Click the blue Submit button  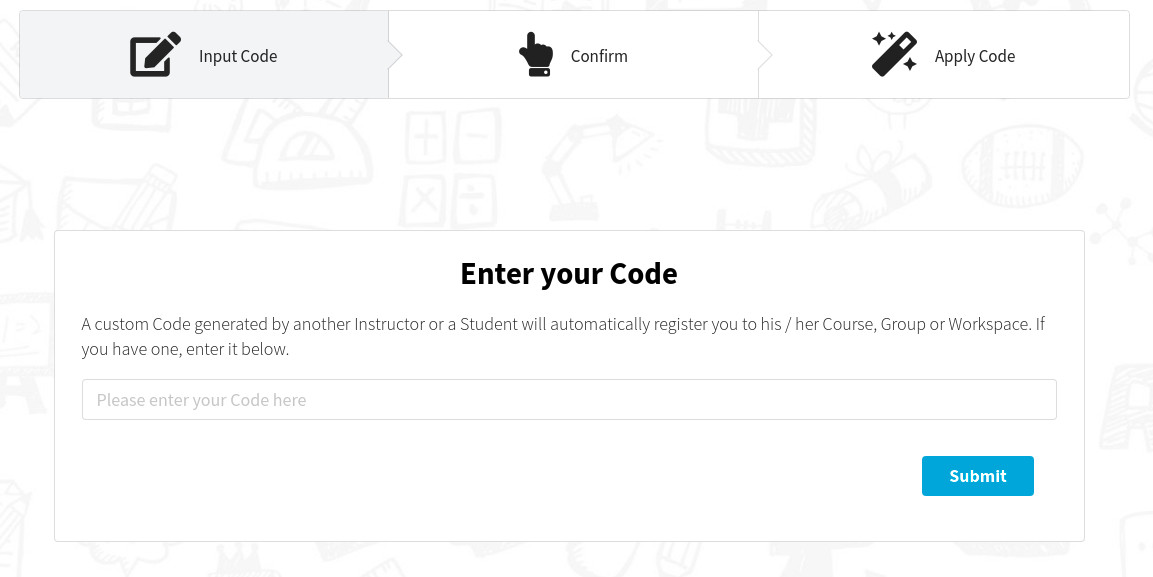977,476
